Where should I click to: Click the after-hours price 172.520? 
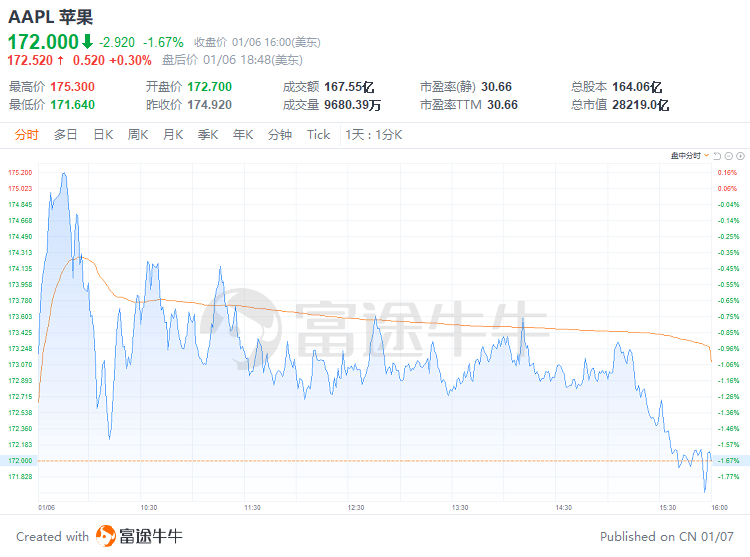[x=30, y=60]
